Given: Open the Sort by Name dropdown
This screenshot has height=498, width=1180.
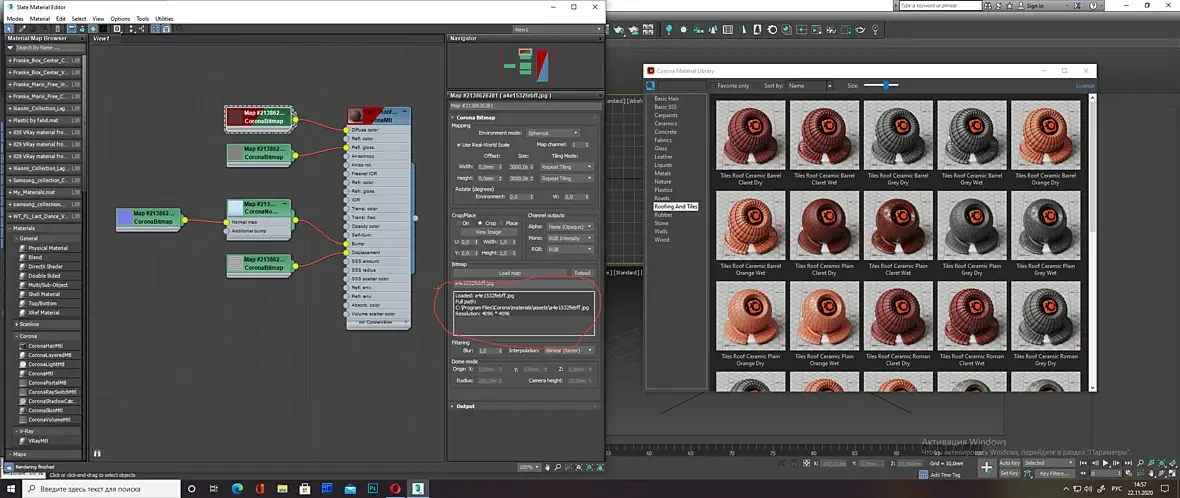Looking at the screenshot, I should coord(809,86).
